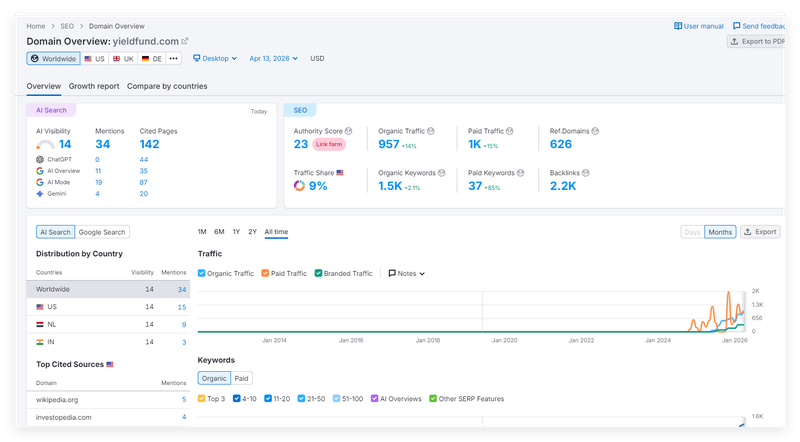800x442 pixels.
Task: Switch to the Growth report tab
Action: point(94,86)
